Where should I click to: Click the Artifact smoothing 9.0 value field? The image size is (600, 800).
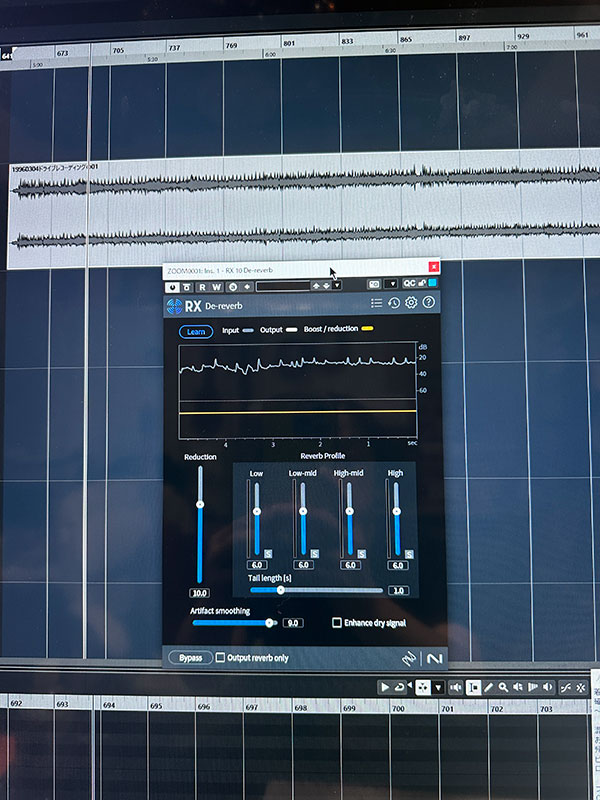tap(293, 623)
